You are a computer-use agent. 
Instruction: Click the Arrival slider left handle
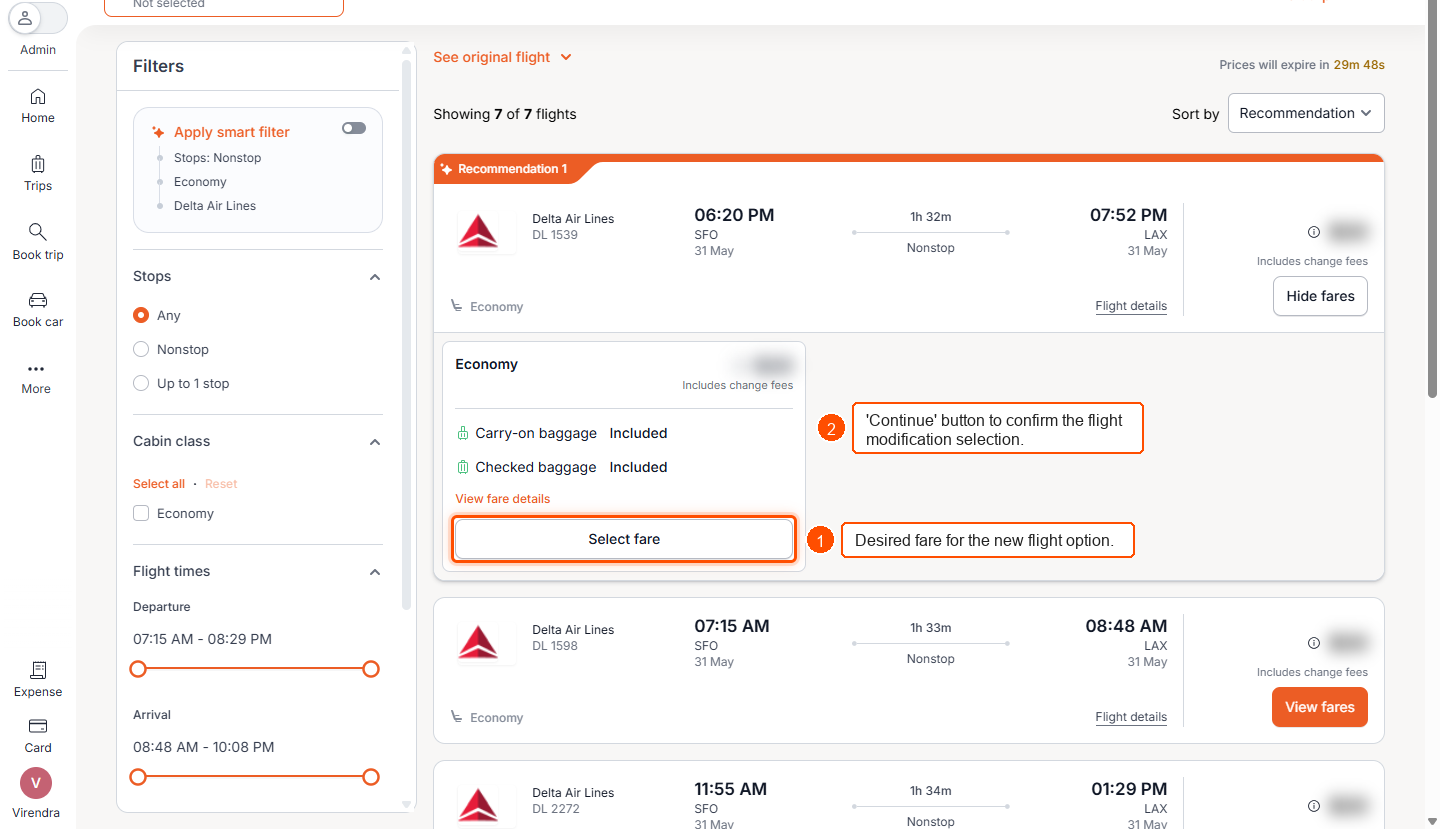[138, 777]
